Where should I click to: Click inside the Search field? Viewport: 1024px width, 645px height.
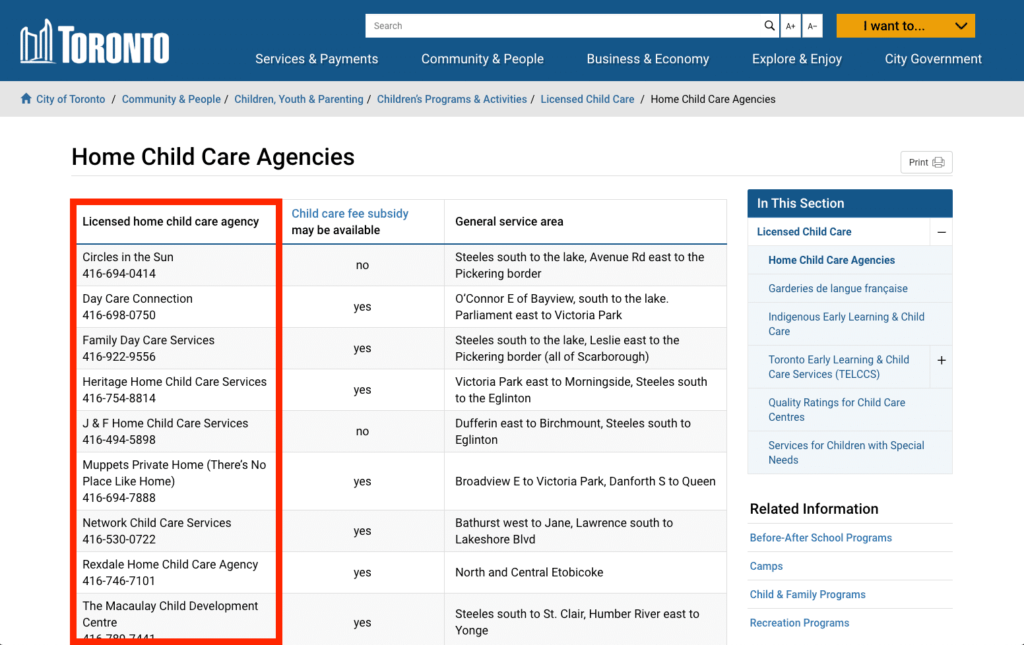point(563,26)
